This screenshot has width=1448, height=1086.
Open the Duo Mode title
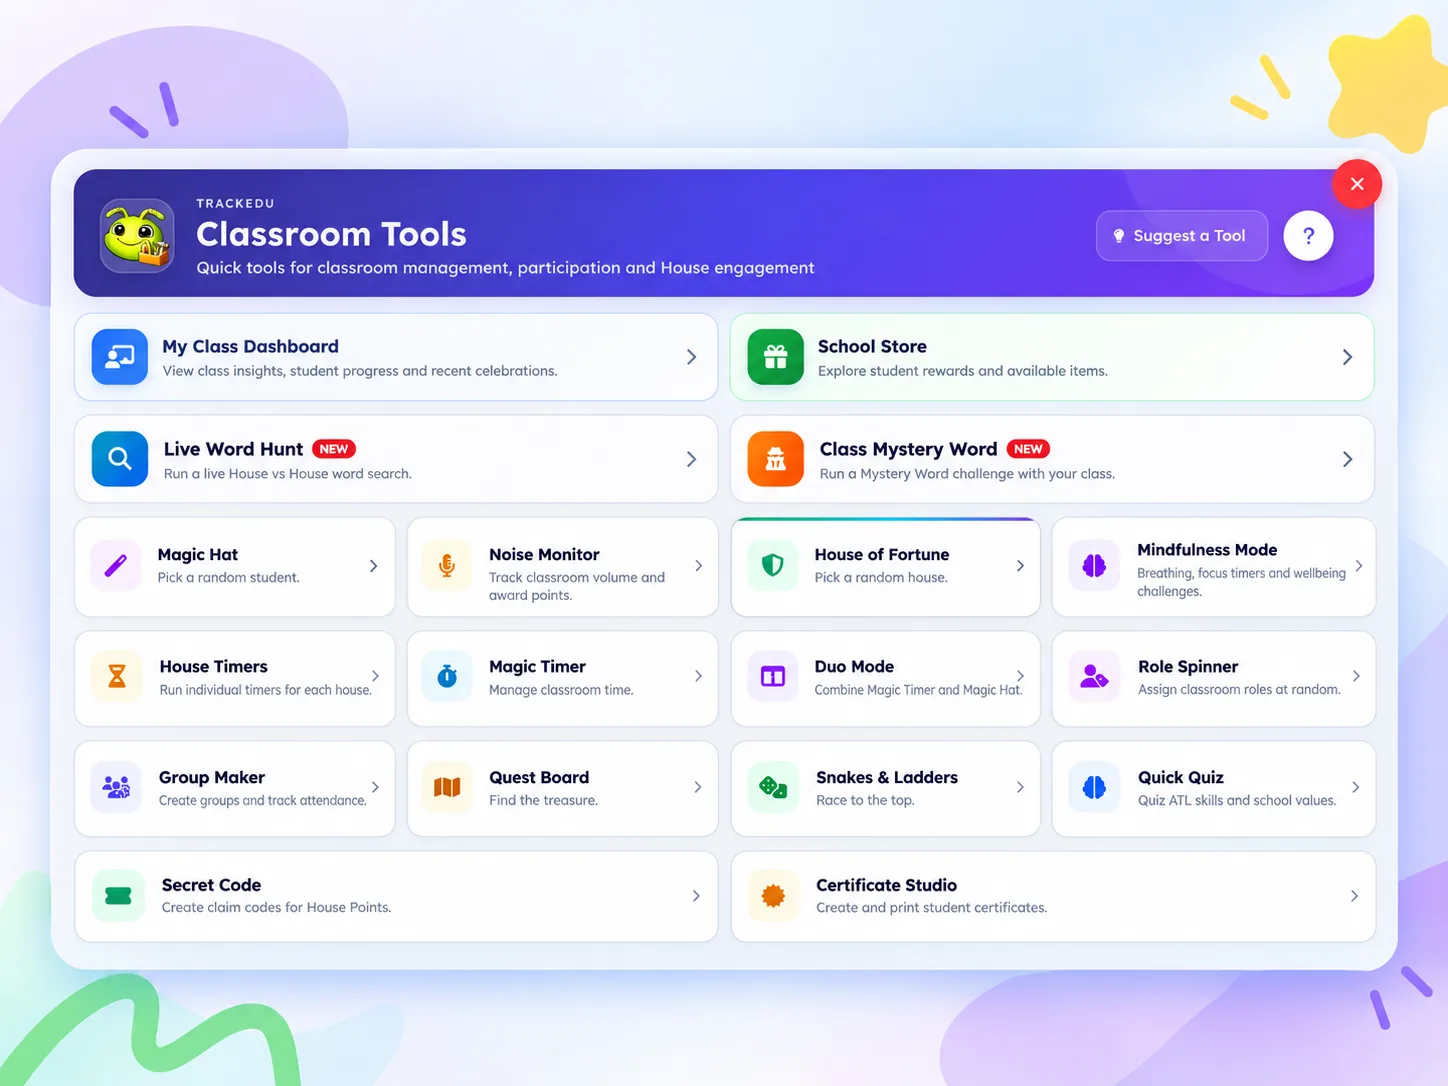854,667
